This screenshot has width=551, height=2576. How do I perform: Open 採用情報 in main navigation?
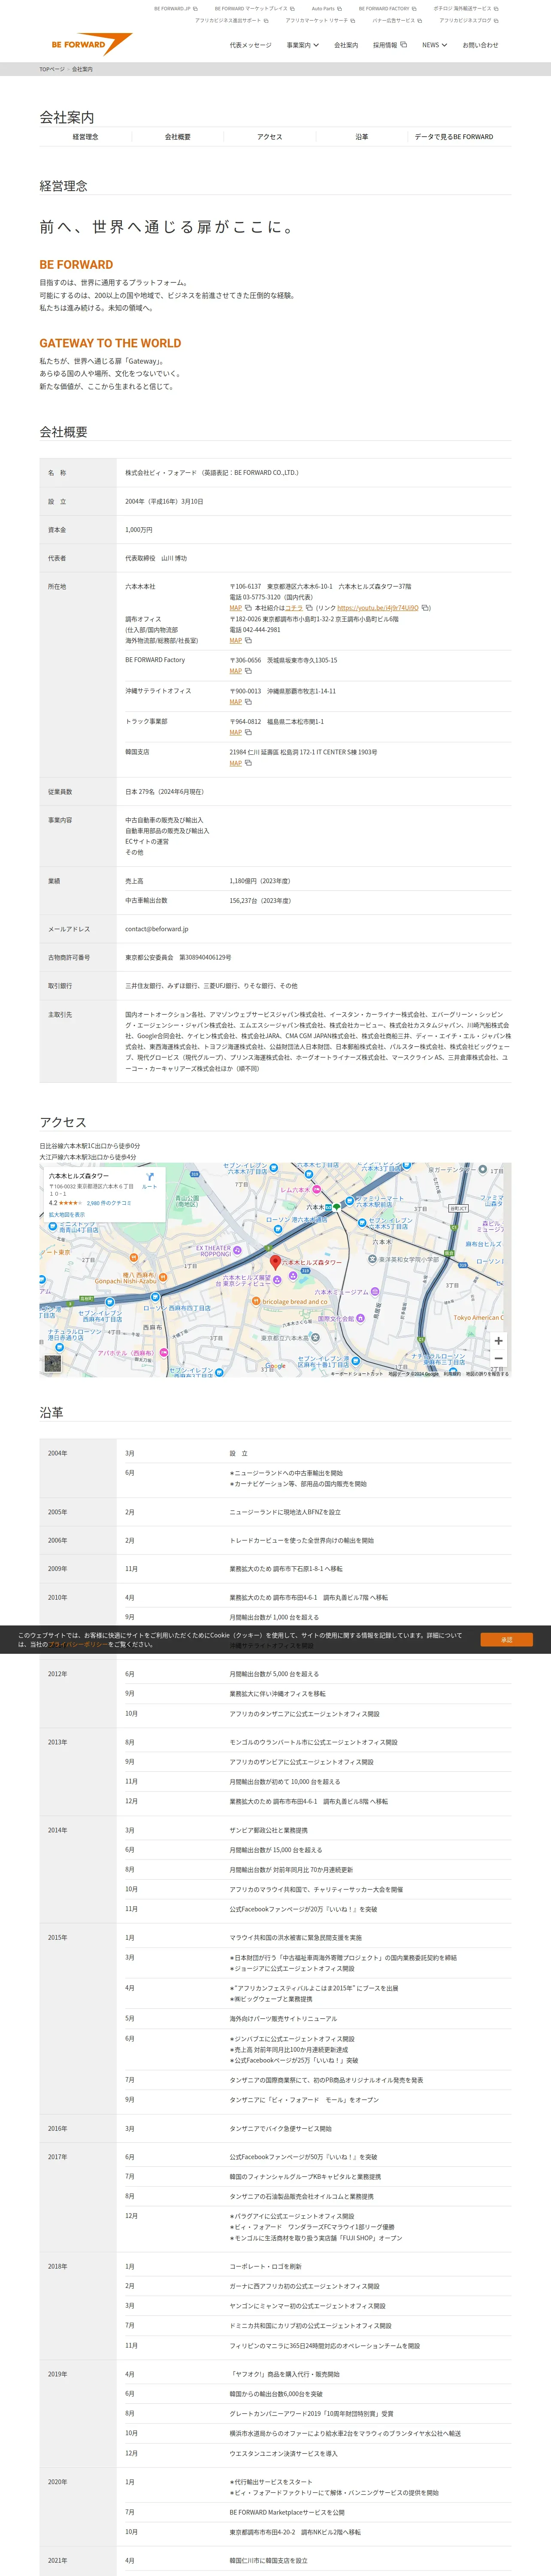click(x=385, y=45)
